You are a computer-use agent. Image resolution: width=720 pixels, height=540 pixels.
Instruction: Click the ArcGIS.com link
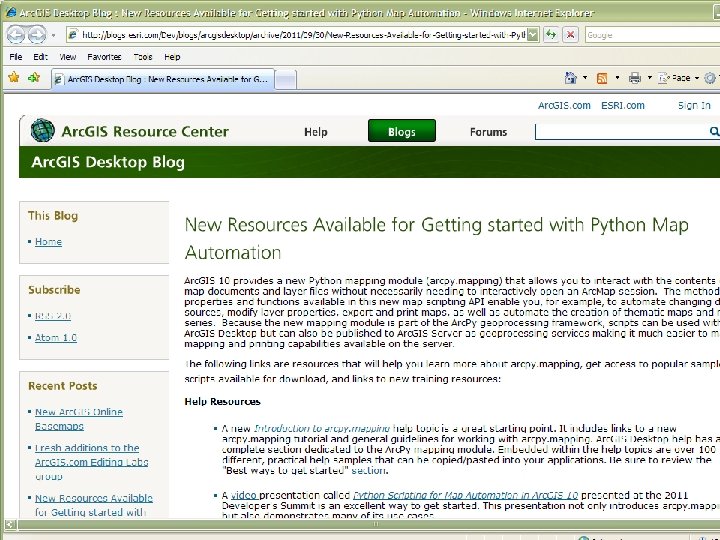pyautogui.click(x=564, y=106)
